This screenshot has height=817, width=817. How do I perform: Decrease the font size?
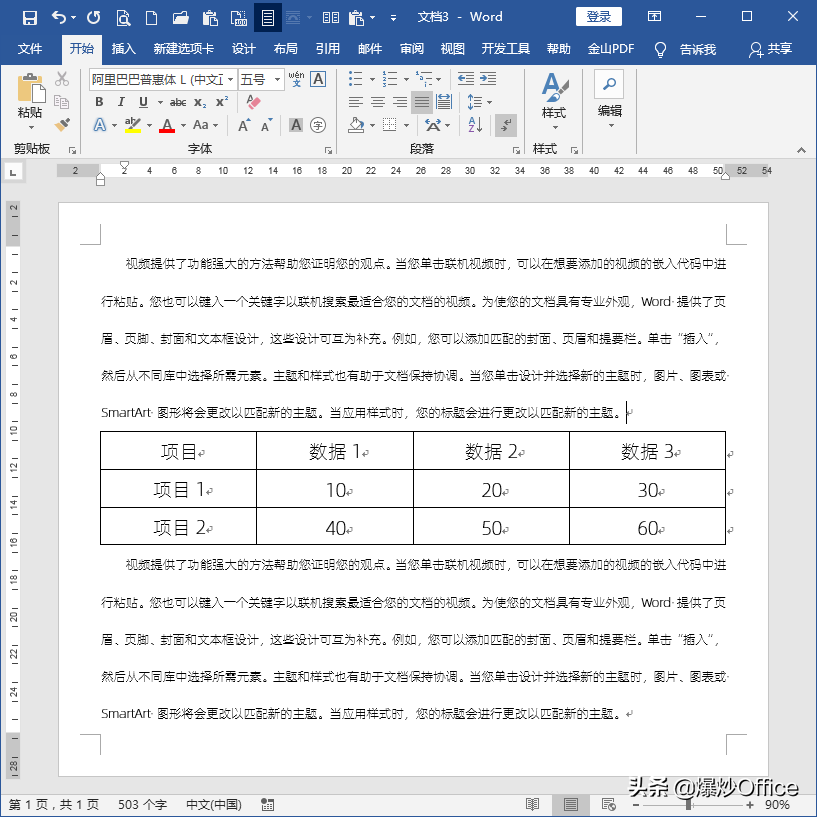266,125
